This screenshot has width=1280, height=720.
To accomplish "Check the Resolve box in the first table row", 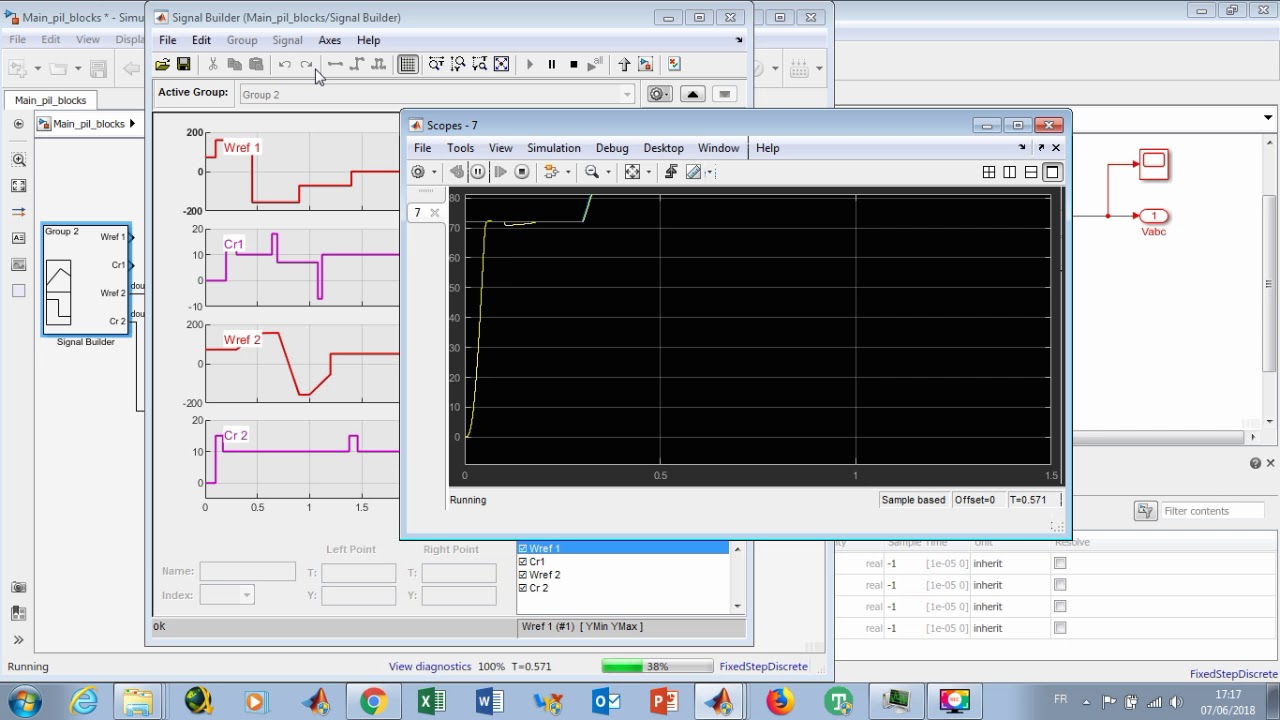I will pos(1060,563).
